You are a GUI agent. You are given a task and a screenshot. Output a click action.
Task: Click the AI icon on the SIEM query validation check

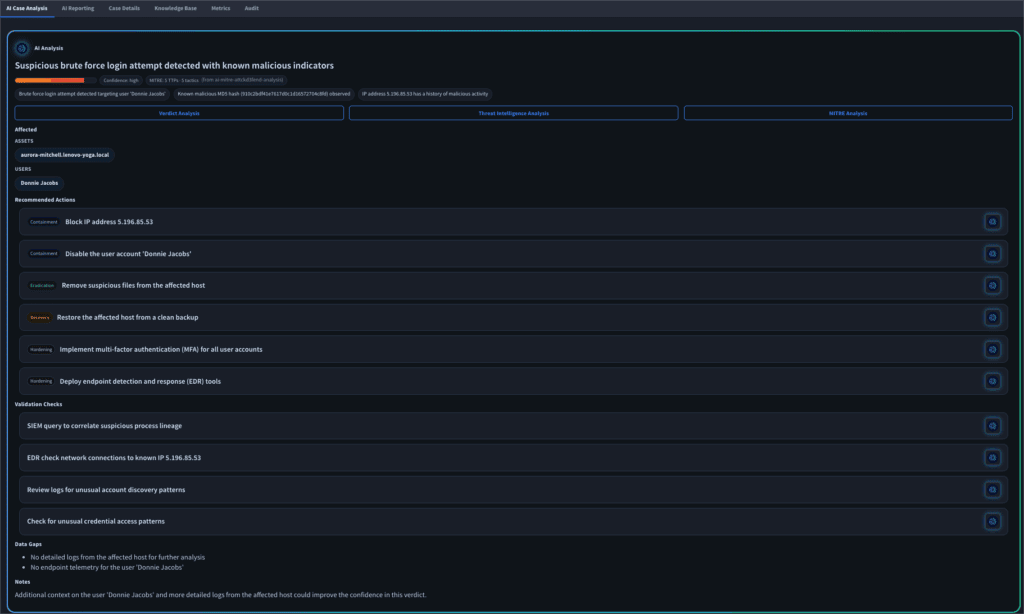click(x=992, y=426)
